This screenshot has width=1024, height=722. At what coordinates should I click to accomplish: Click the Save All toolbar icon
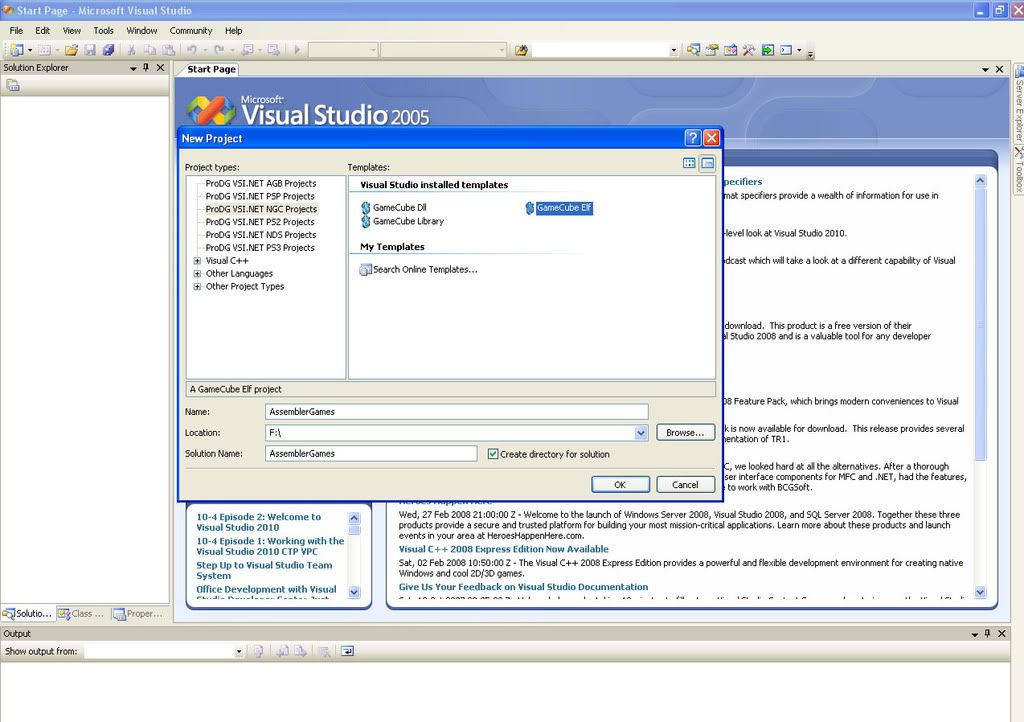pos(108,50)
